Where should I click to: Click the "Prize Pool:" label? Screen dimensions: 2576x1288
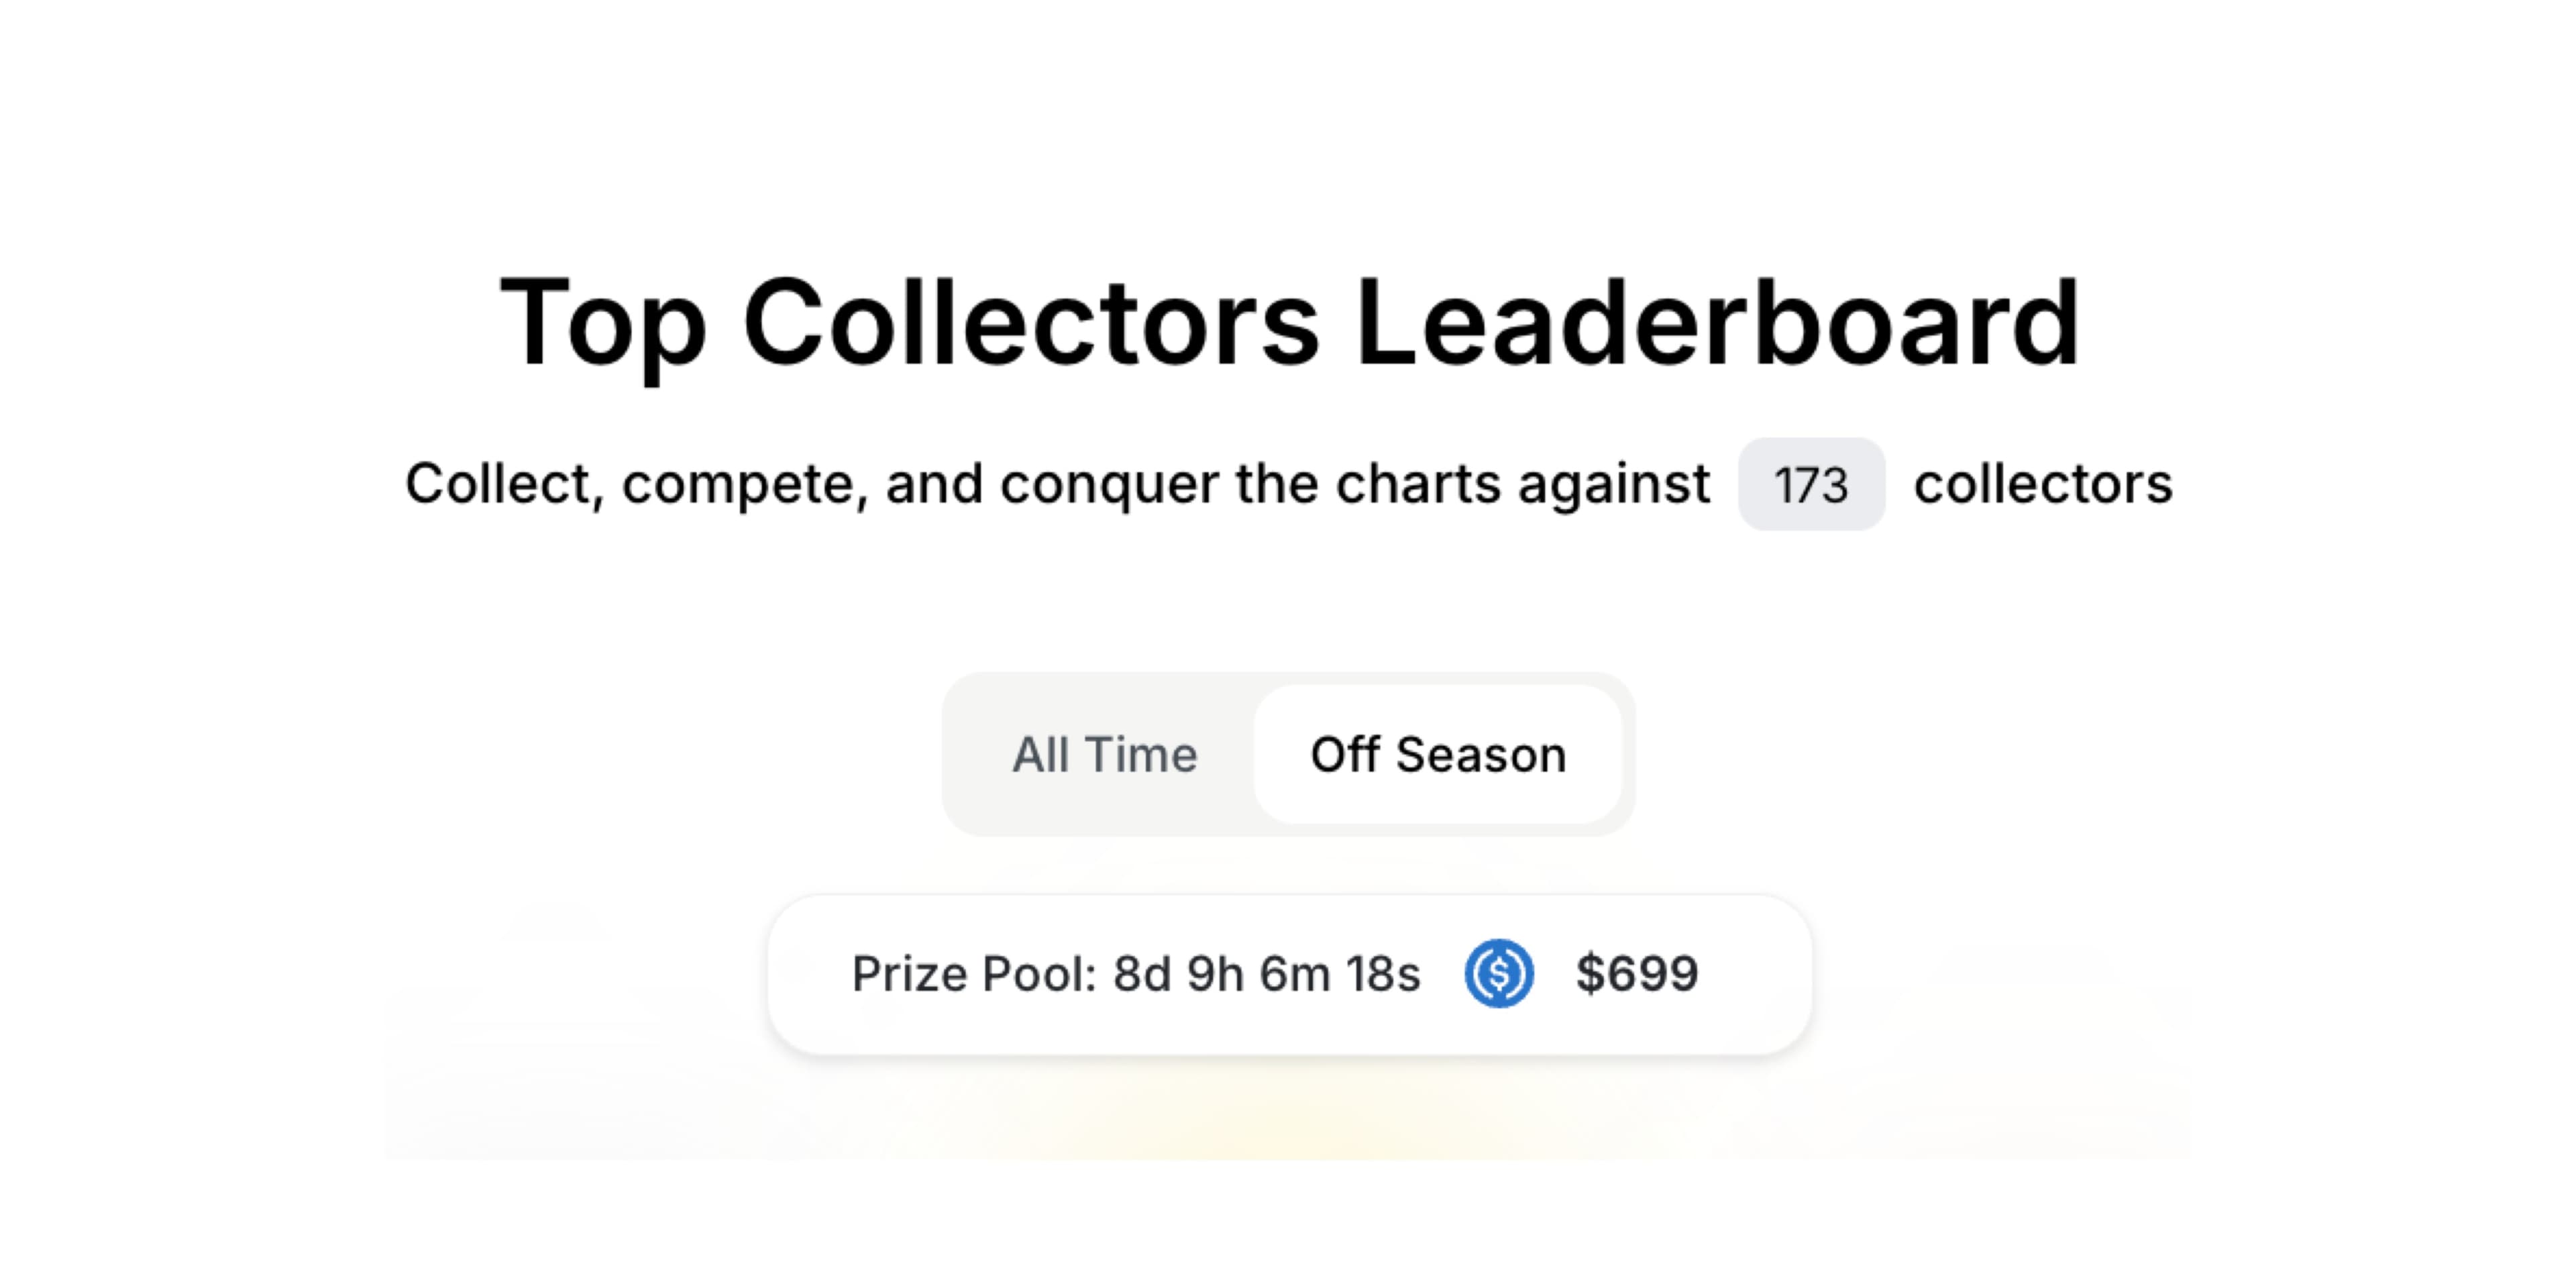(x=975, y=973)
